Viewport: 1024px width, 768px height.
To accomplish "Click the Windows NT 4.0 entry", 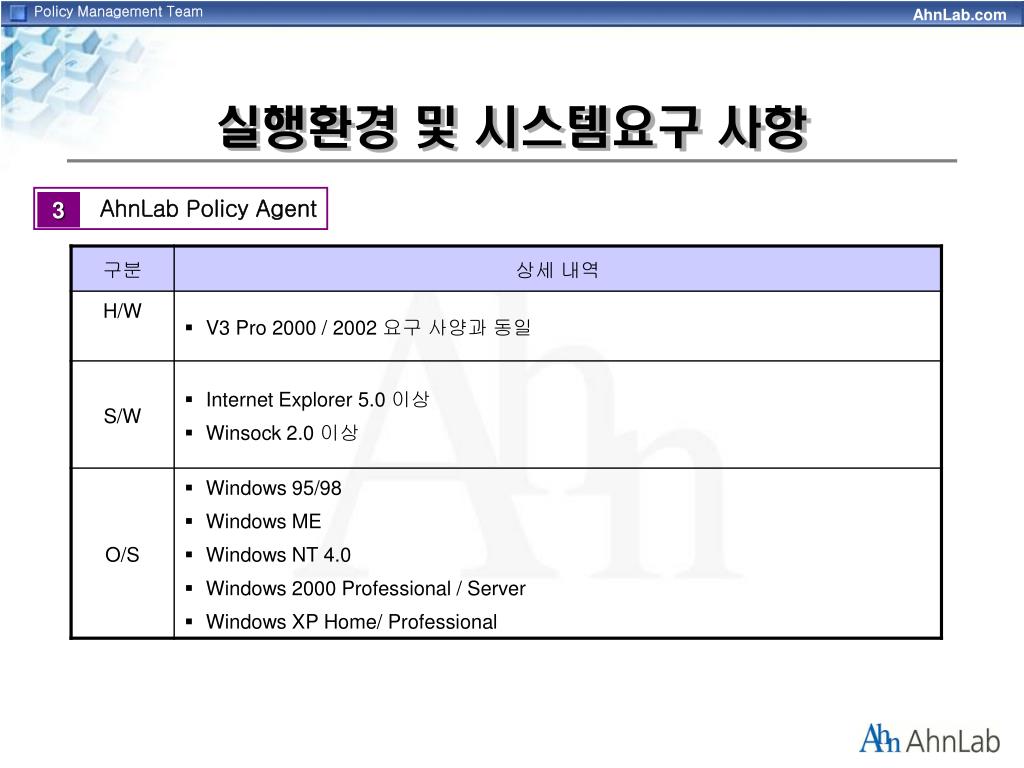I will click(x=278, y=555).
